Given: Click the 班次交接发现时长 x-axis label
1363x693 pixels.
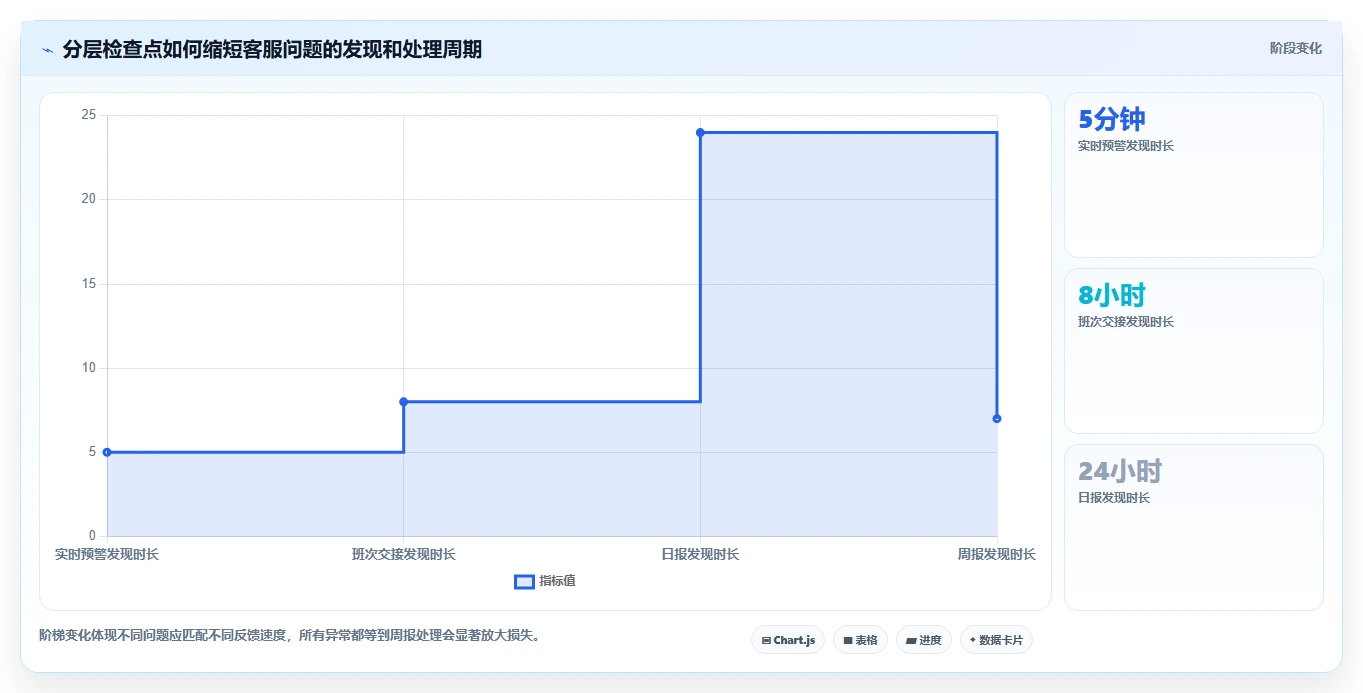Looking at the screenshot, I should point(404,554).
